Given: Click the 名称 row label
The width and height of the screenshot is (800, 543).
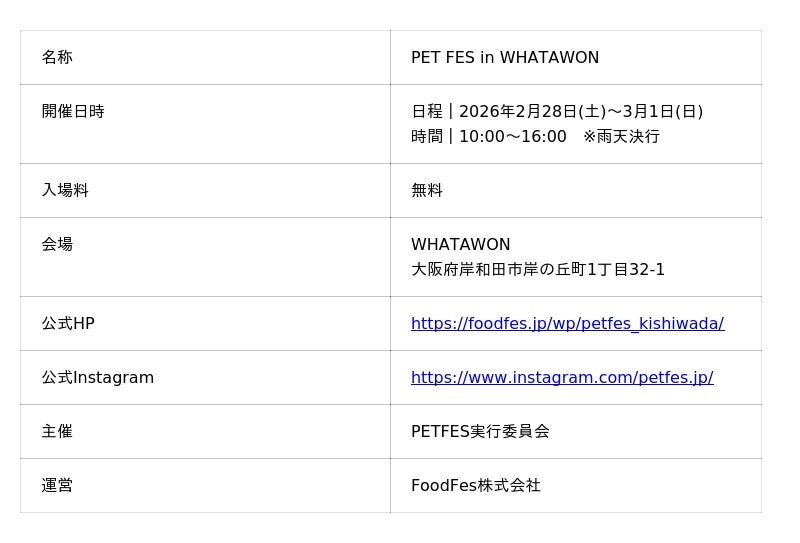Looking at the screenshot, I should click(x=57, y=58).
